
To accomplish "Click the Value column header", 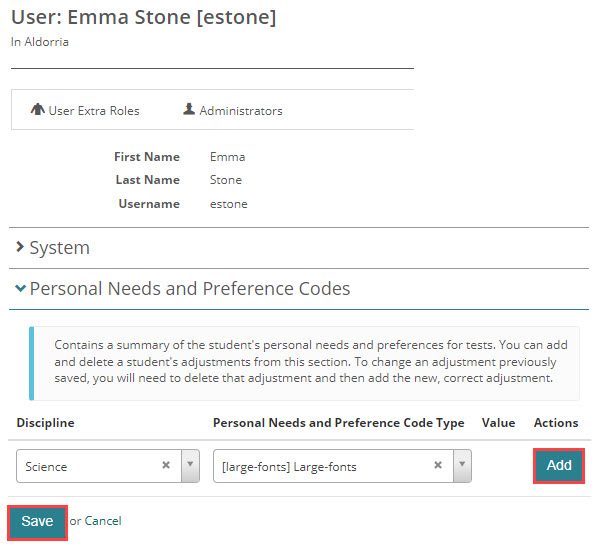I will coord(498,423).
